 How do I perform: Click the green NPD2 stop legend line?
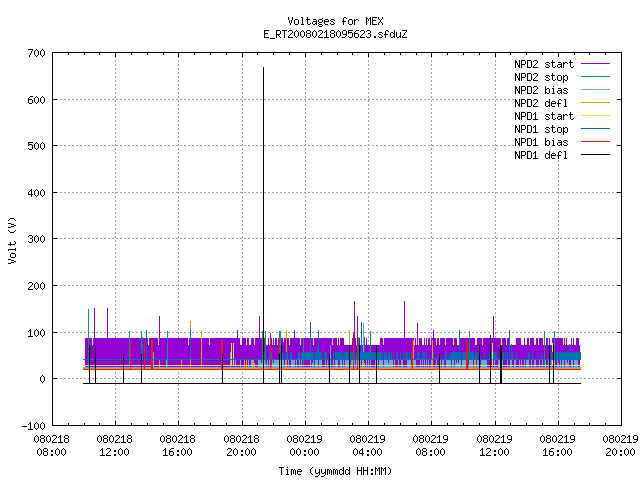[x=596, y=76]
